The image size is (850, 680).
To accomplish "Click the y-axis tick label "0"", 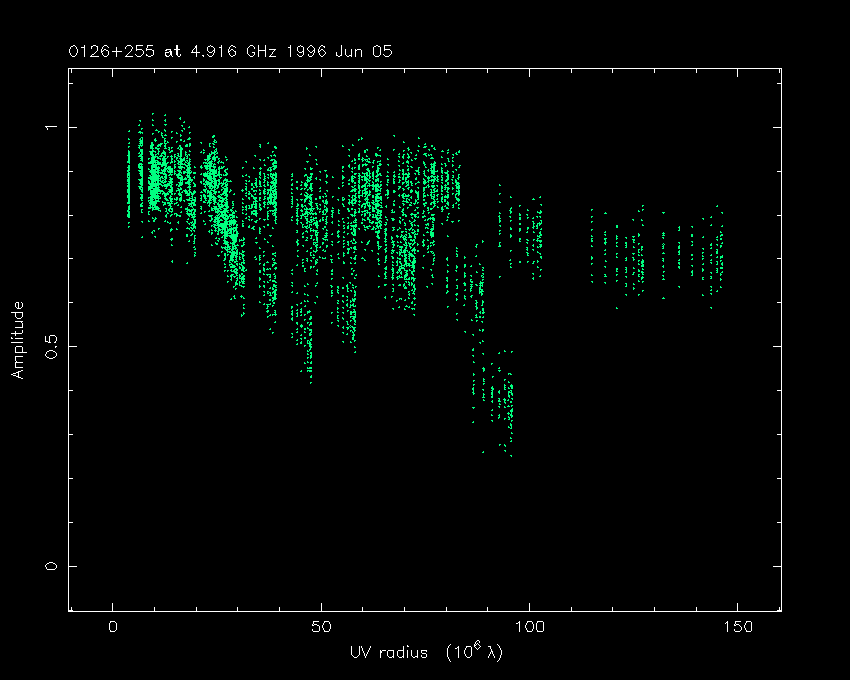I will [50, 566].
